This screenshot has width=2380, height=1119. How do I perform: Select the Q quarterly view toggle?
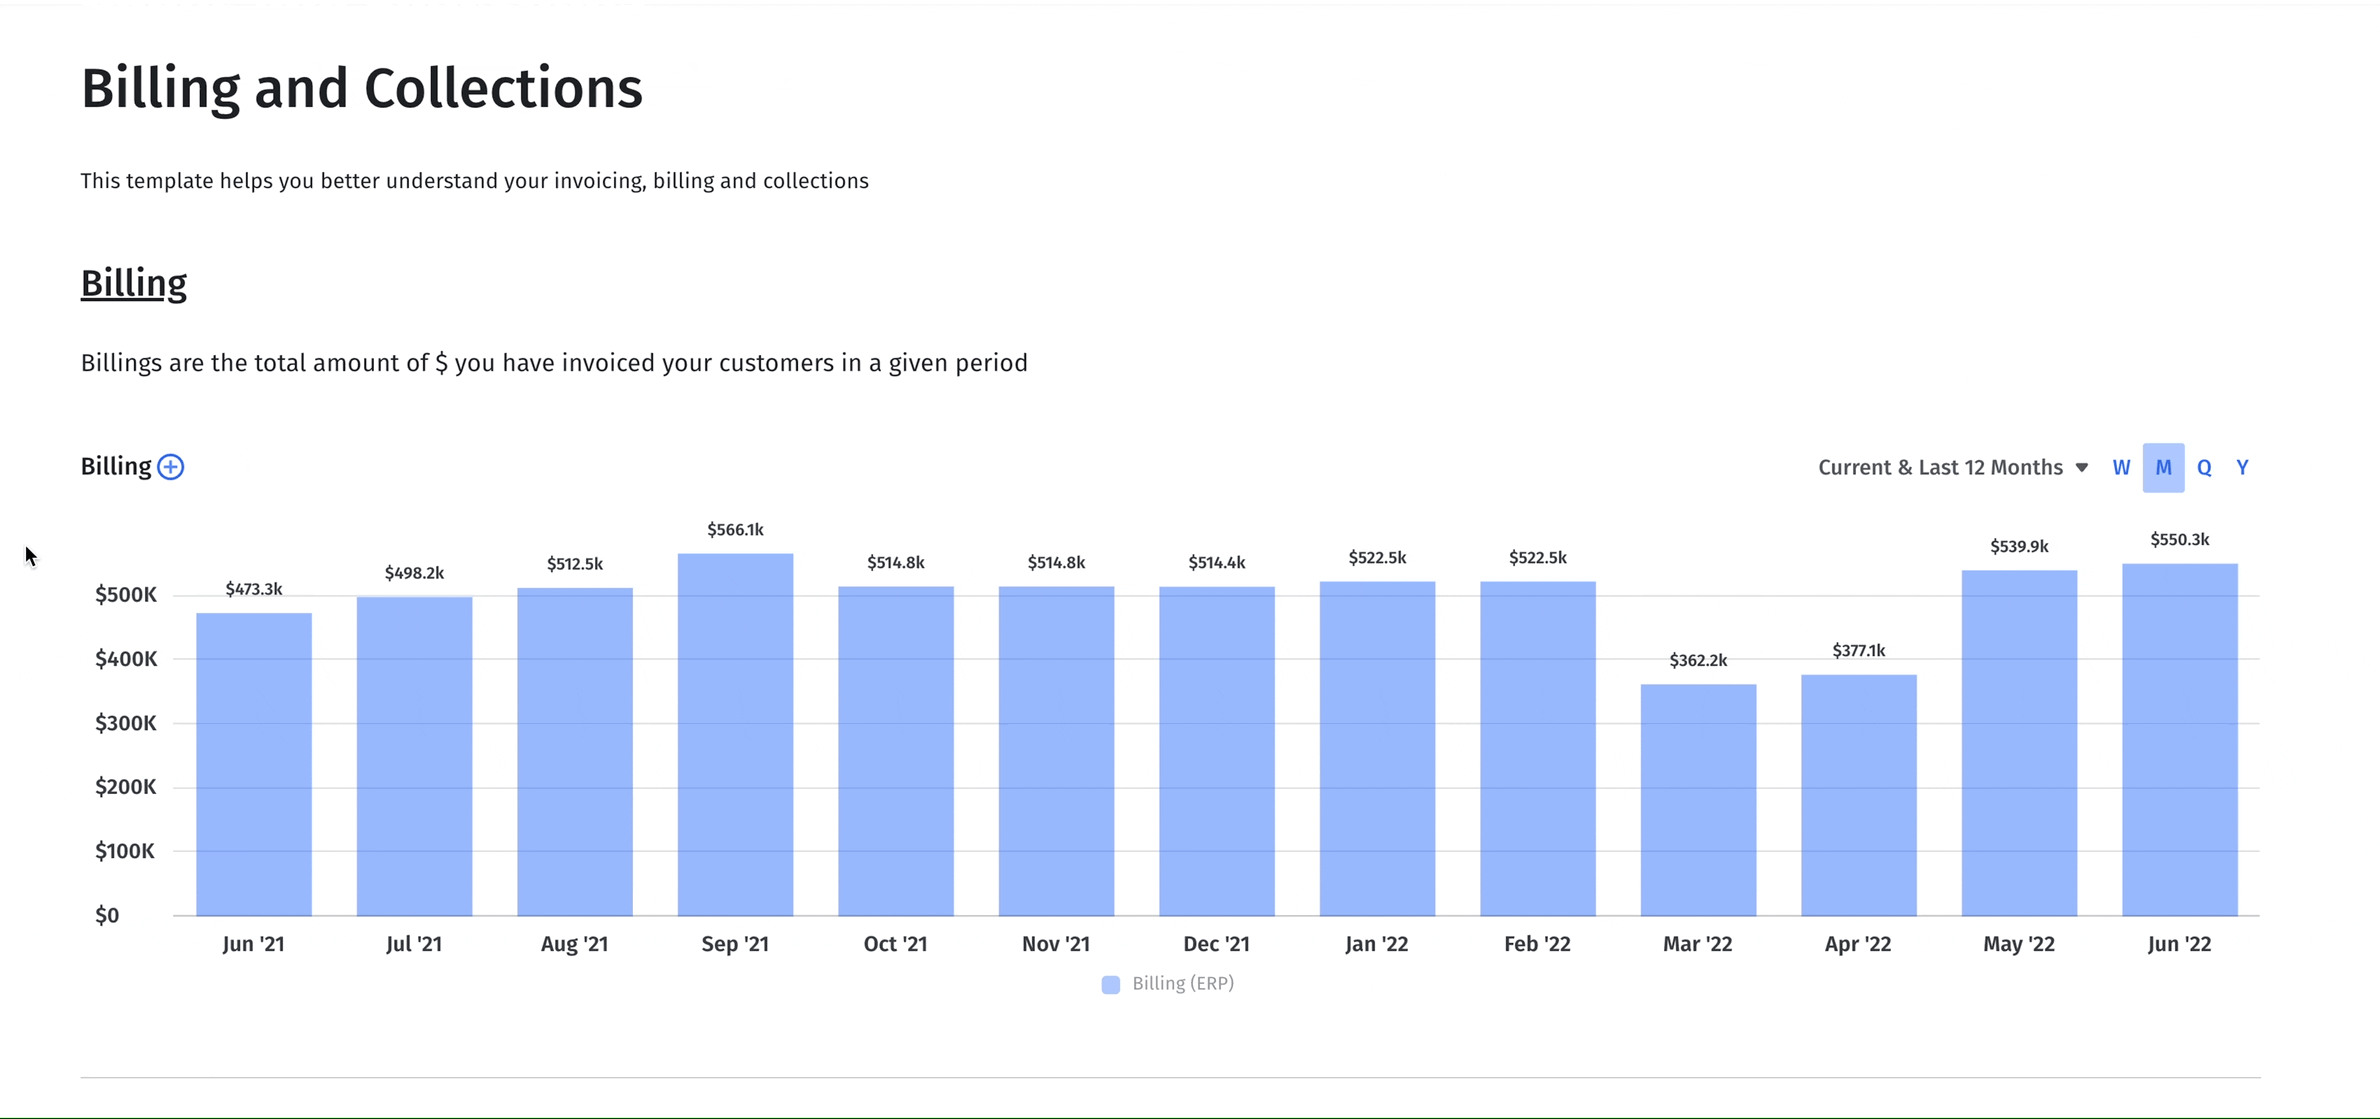tap(2204, 466)
